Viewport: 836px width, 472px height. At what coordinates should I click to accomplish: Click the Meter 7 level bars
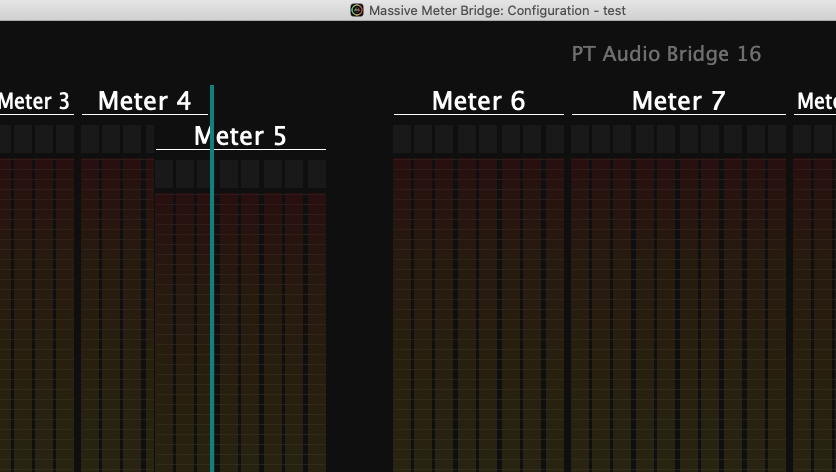pos(678,315)
